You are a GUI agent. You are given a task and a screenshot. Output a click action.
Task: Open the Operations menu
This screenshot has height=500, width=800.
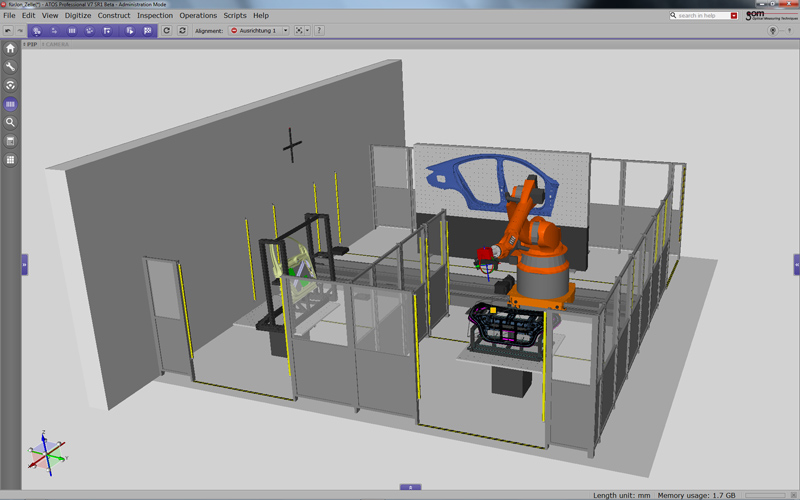coord(198,16)
